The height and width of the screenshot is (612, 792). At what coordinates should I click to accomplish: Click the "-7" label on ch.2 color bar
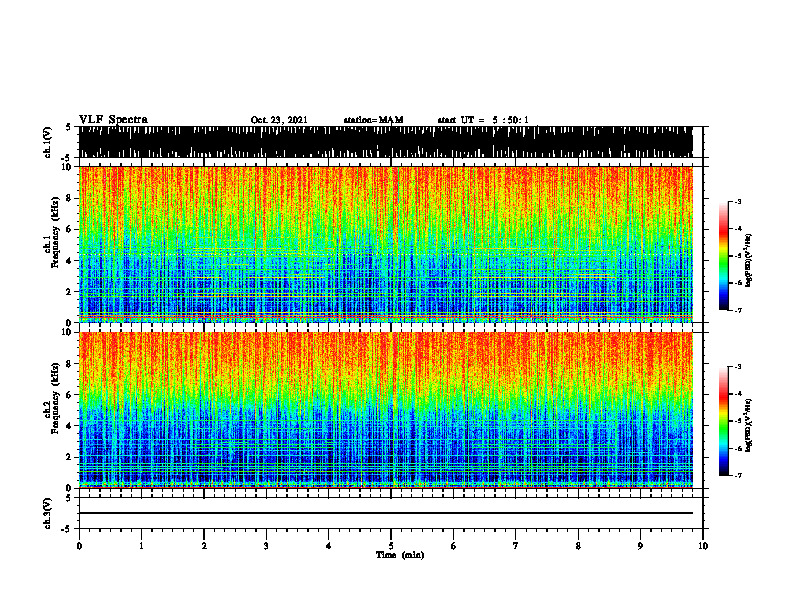(738, 475)
